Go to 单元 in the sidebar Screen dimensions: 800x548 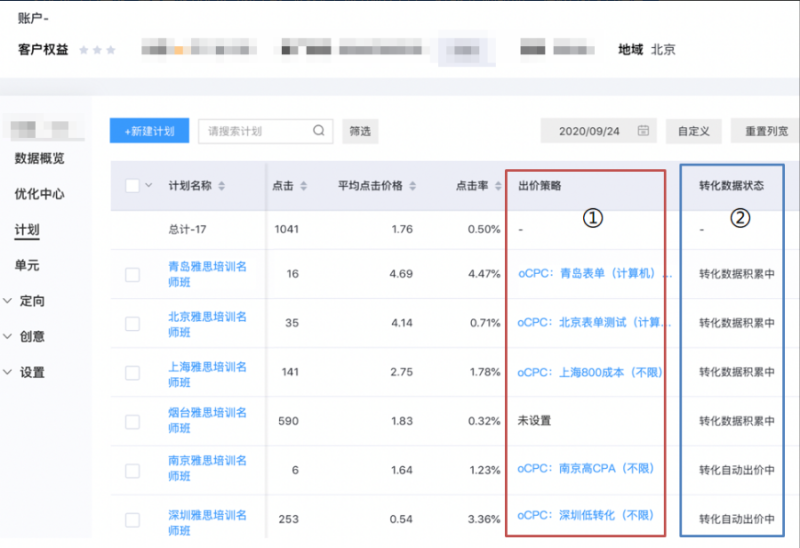click(x=27, y=265)
